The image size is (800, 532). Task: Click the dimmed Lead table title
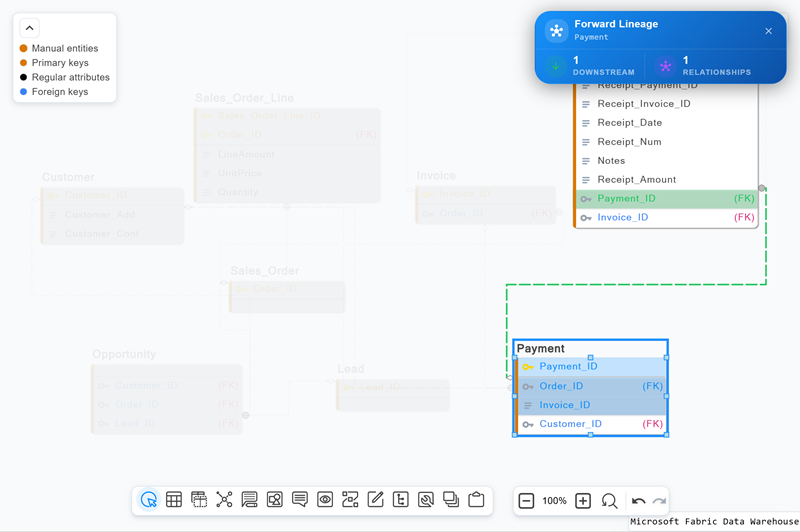[351, 369]
